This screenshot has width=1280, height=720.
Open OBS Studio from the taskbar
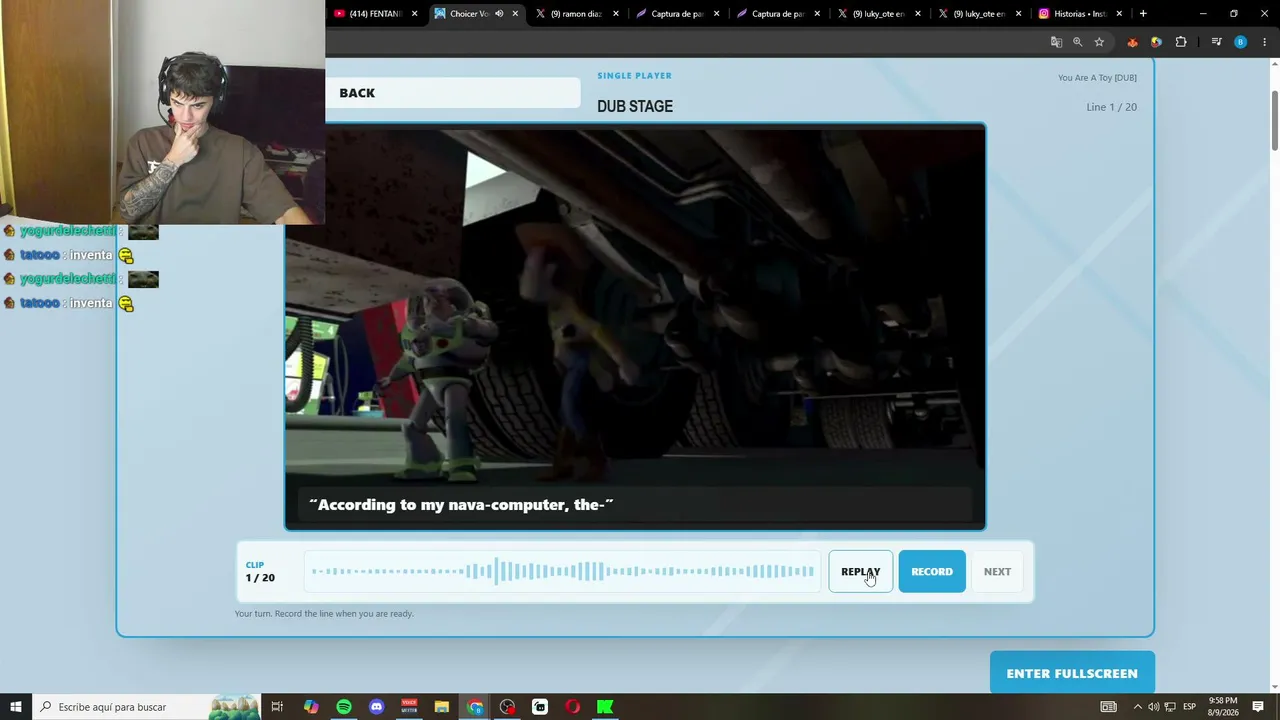(507, 707)
